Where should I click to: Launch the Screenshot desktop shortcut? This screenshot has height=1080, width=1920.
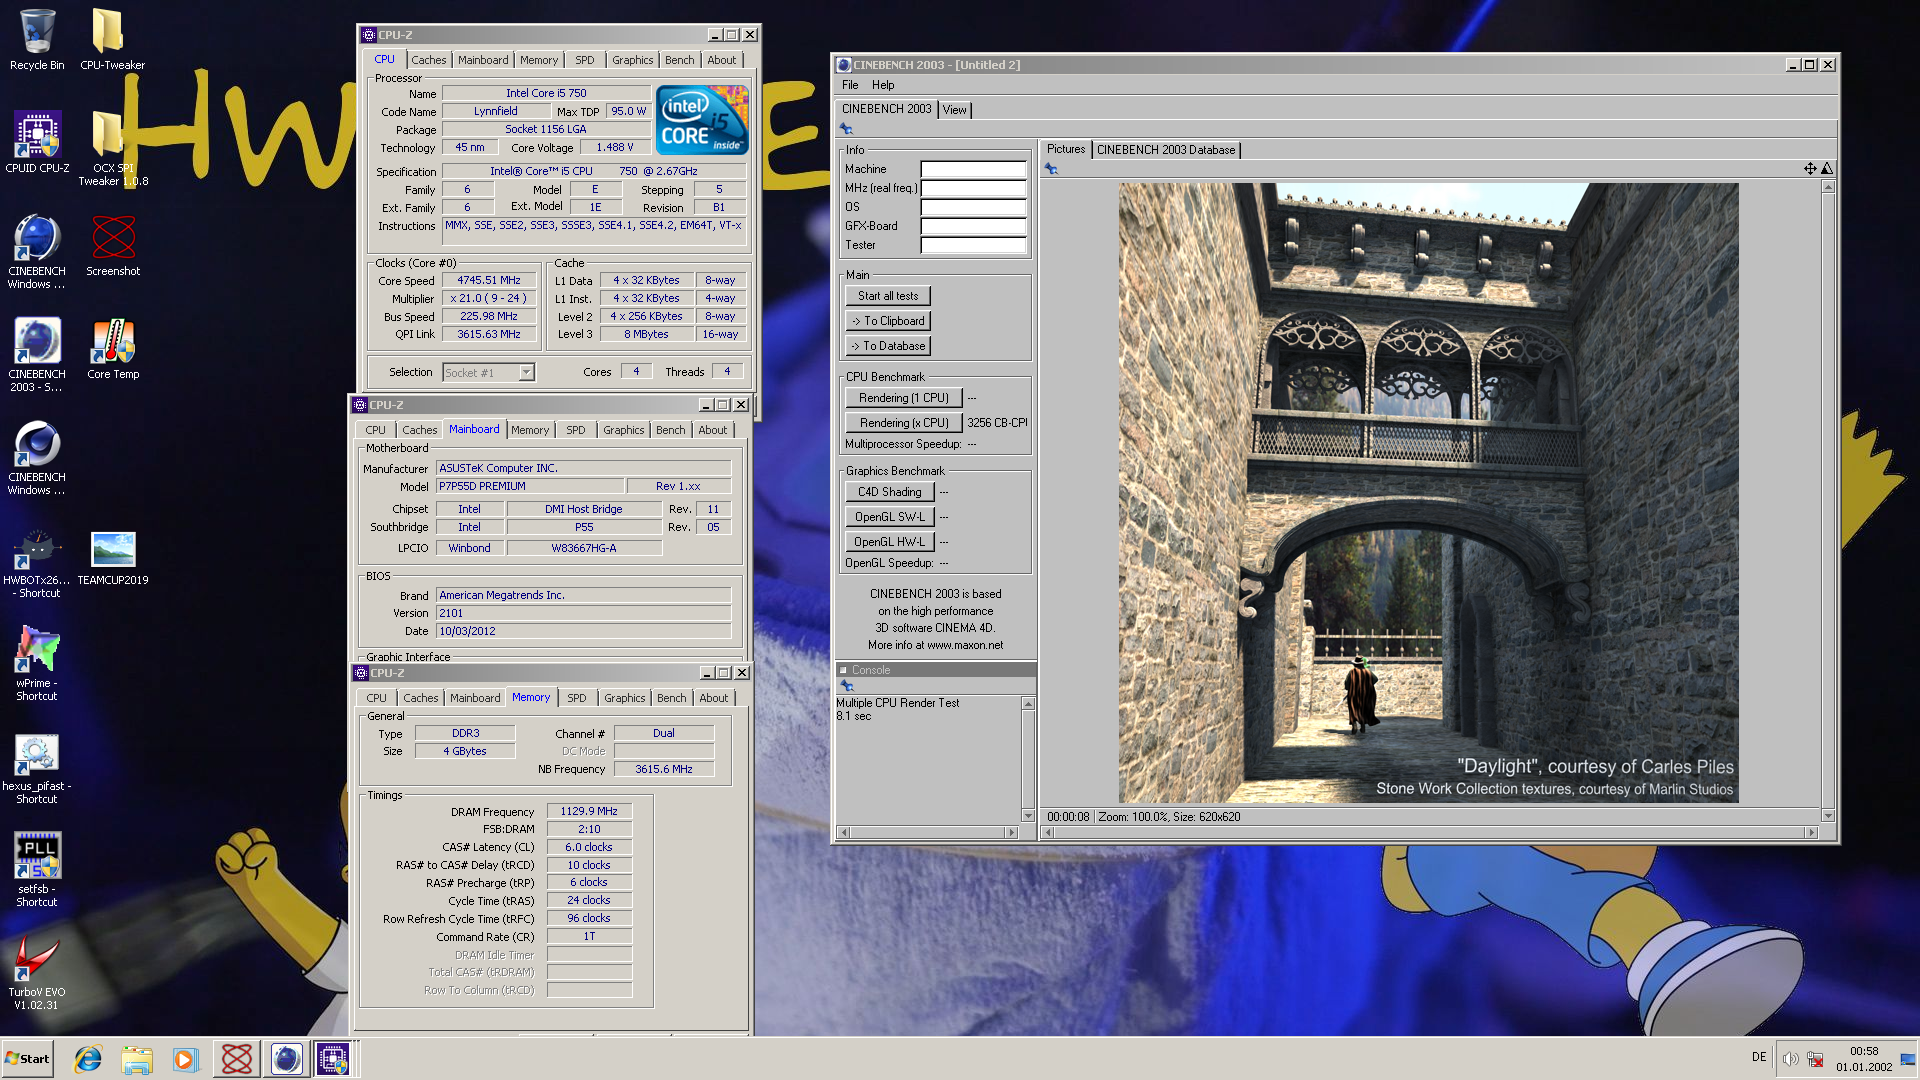tap(113, 246)
